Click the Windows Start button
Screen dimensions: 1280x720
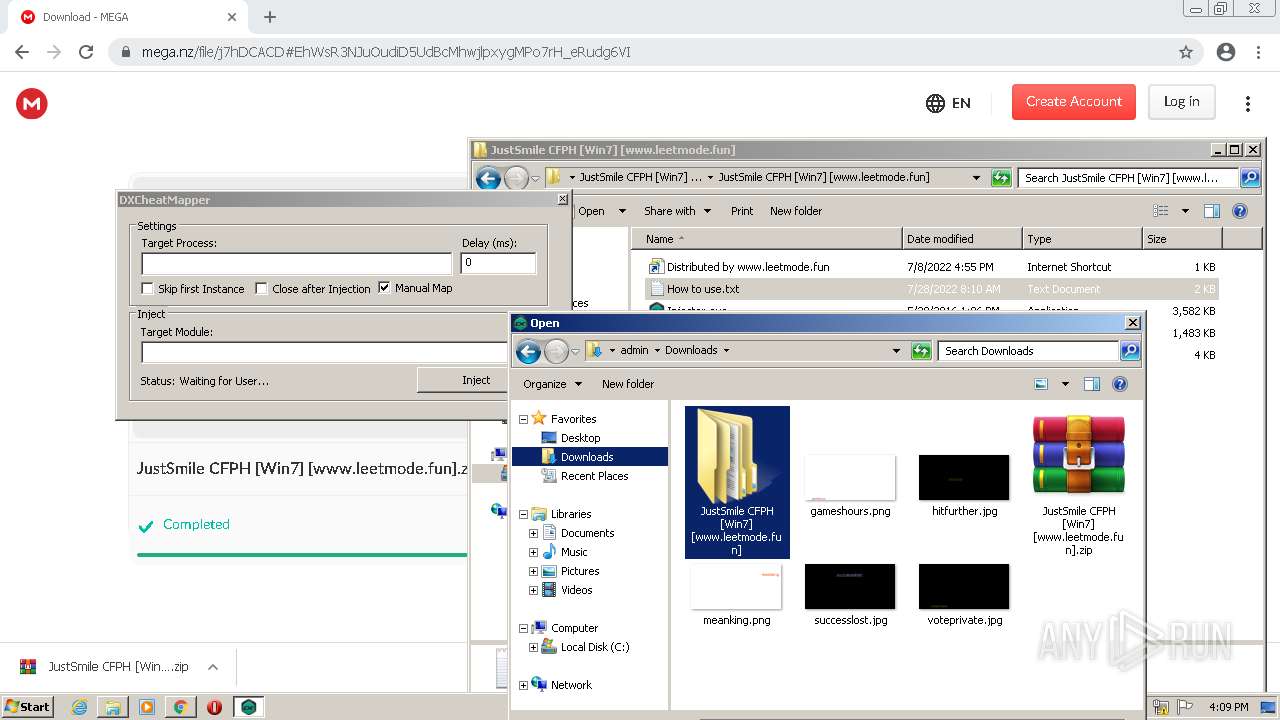click(27, 706)
